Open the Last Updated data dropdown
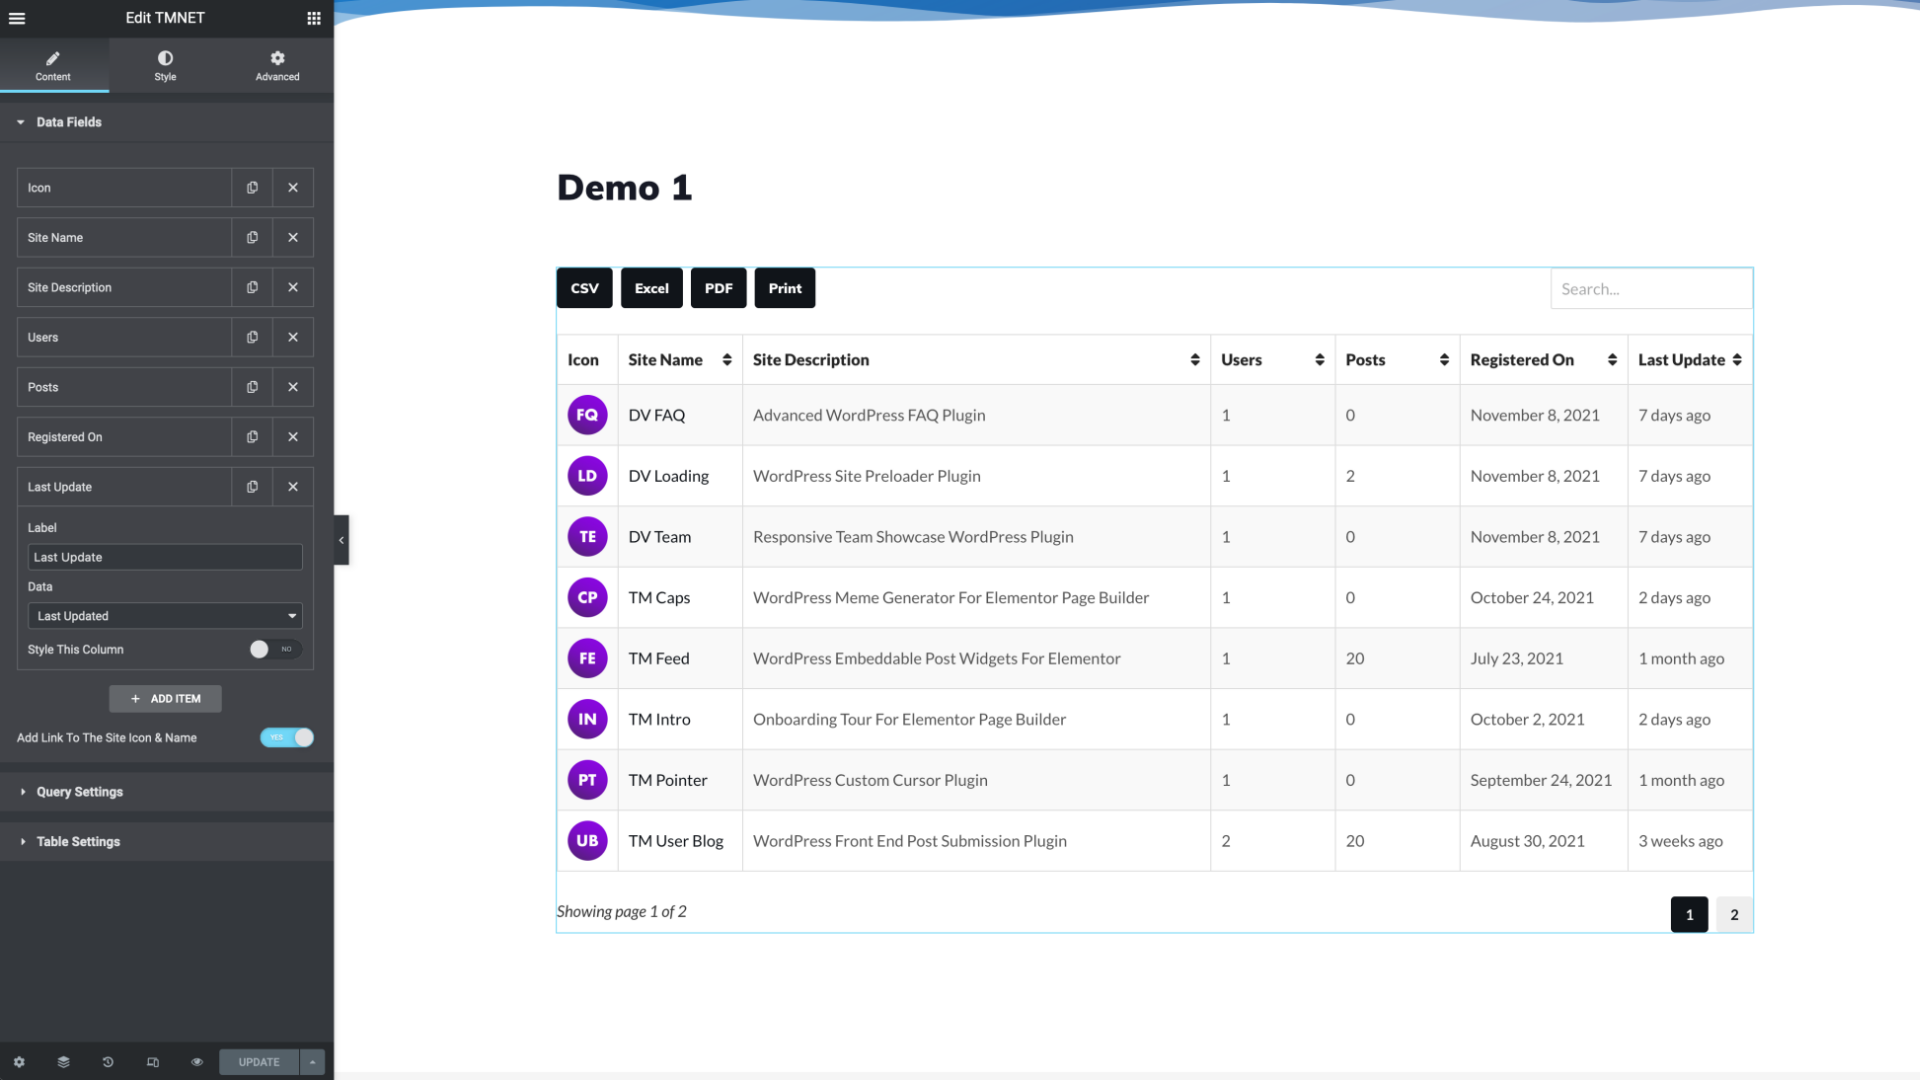This screenshot has width=1920, height=1080. pos(165,616)
